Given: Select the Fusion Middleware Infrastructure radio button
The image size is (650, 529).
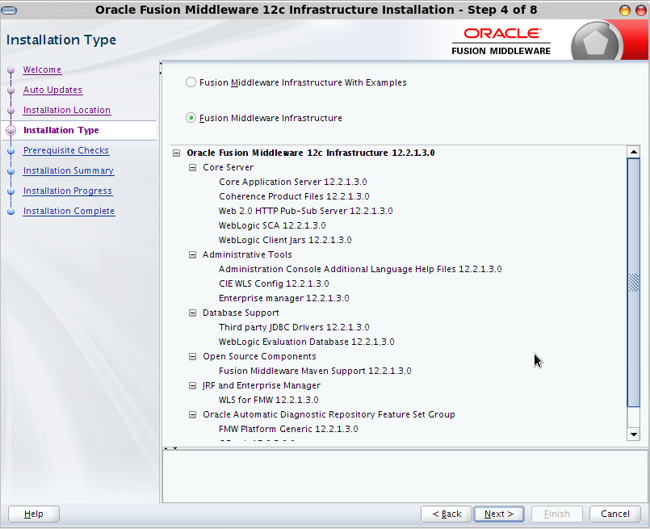Looking at the screenshot, I should 190,118.
